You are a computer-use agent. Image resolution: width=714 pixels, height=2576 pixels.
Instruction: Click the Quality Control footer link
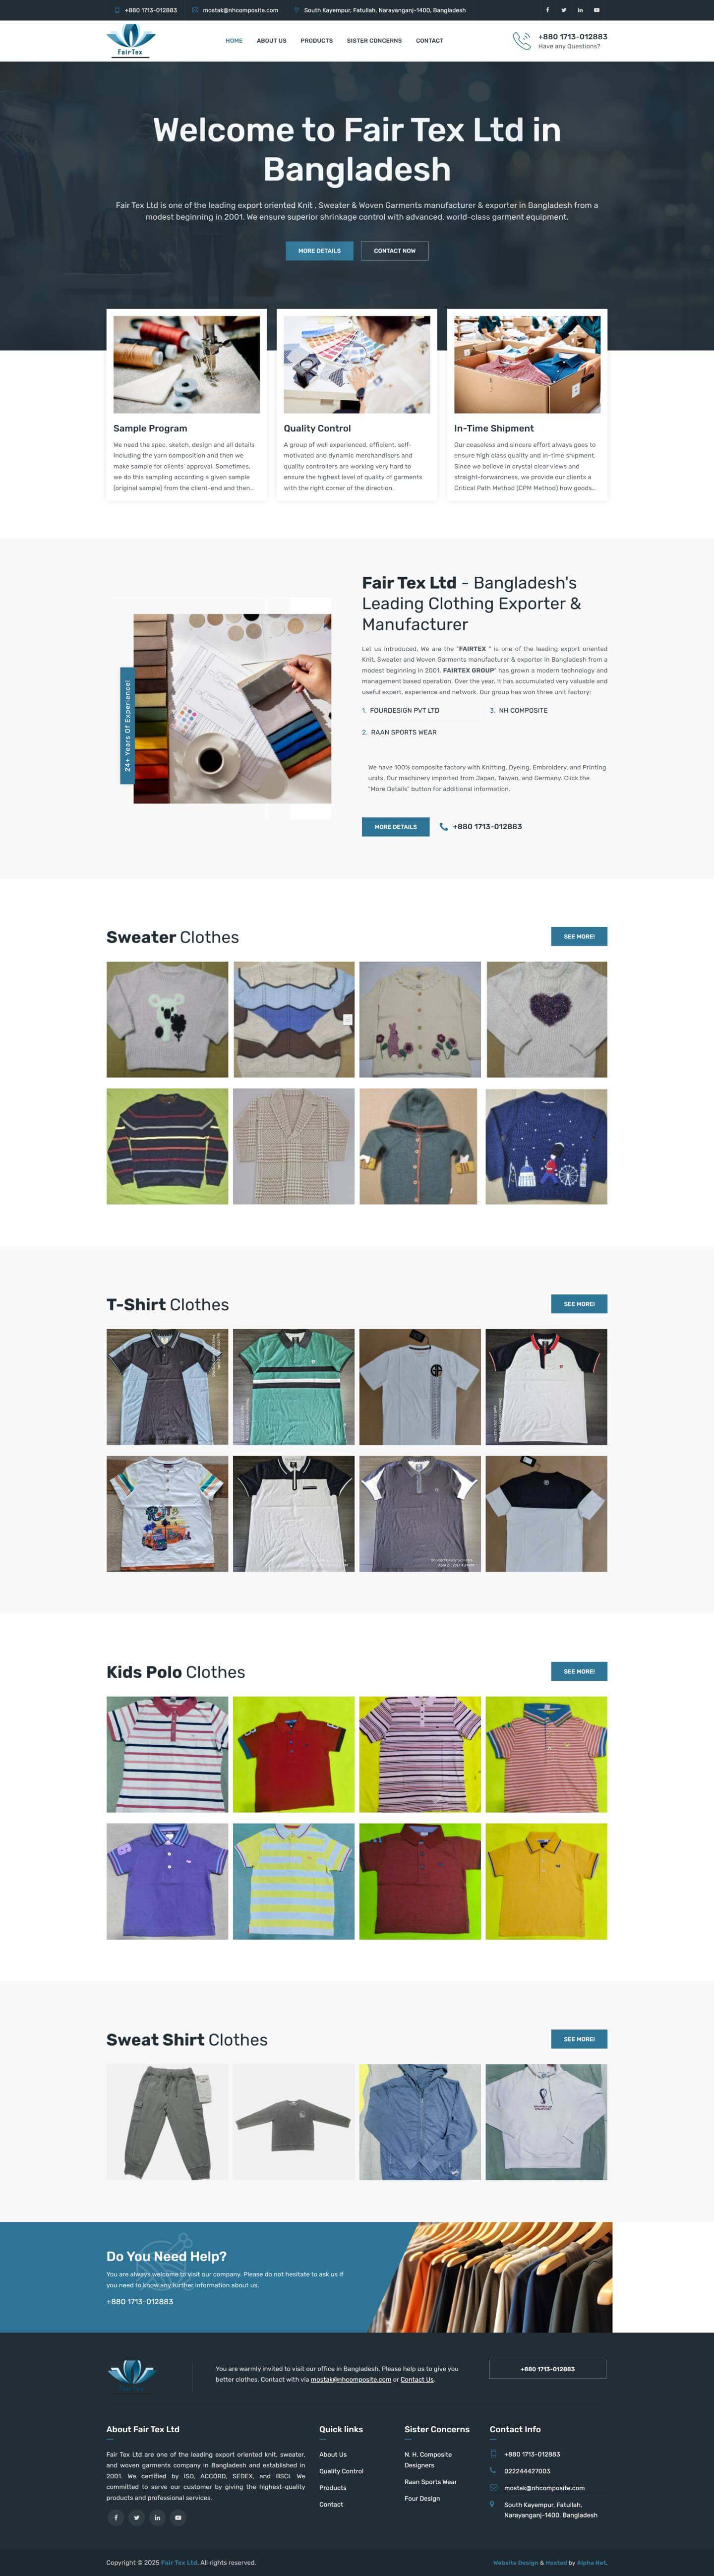[341, 2470]
